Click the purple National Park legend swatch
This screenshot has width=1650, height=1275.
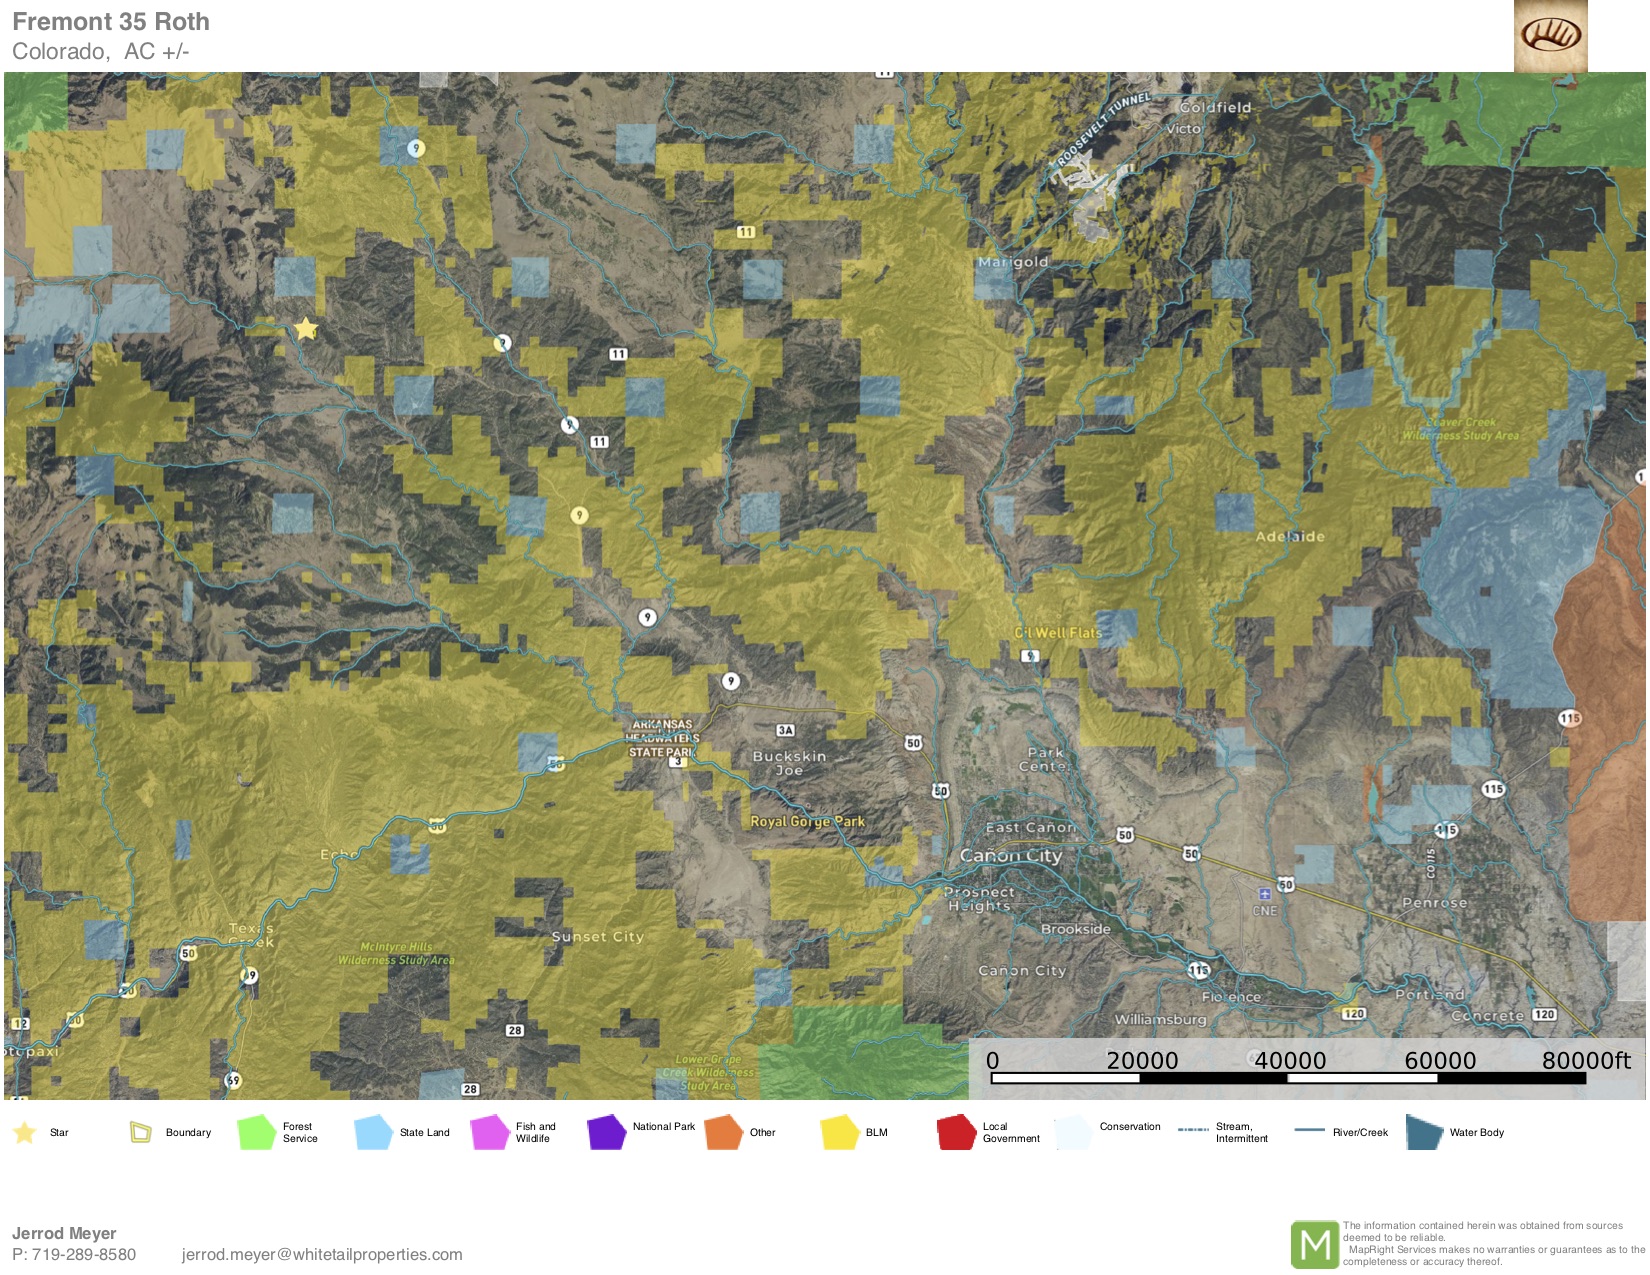coord(606,1132)
